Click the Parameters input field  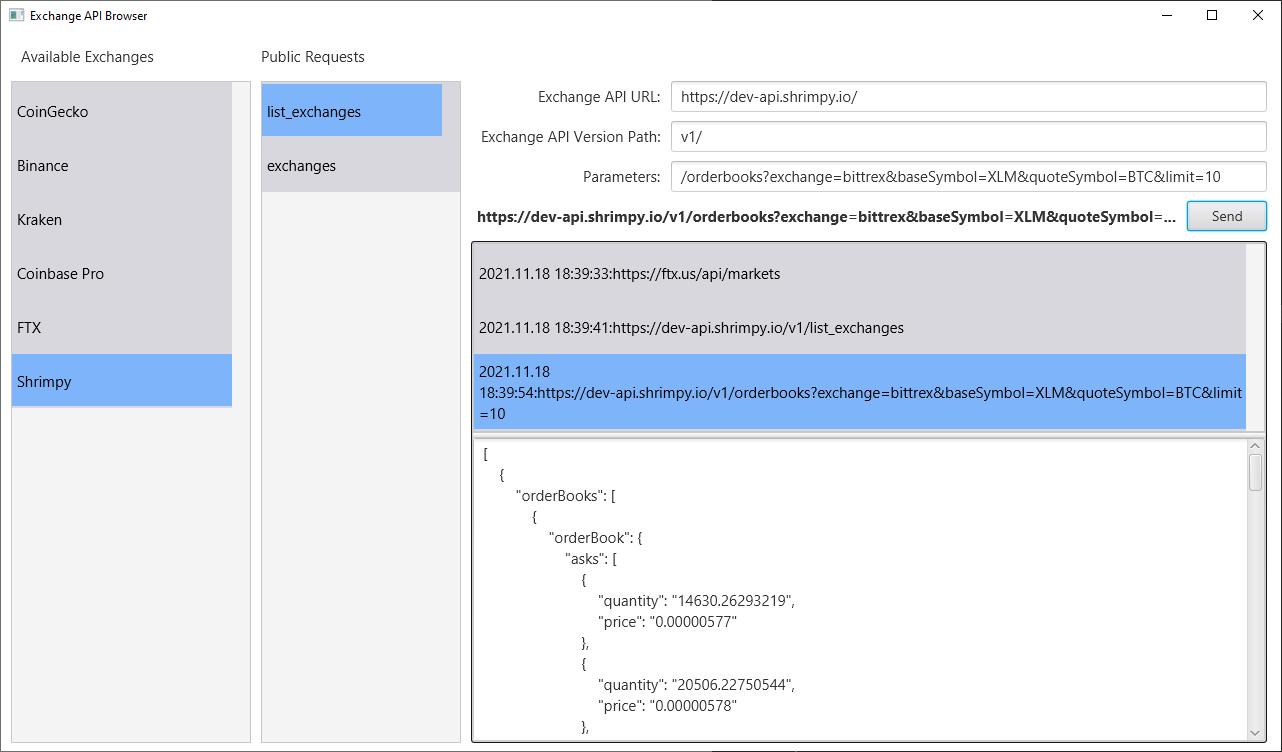click(968, 177)
